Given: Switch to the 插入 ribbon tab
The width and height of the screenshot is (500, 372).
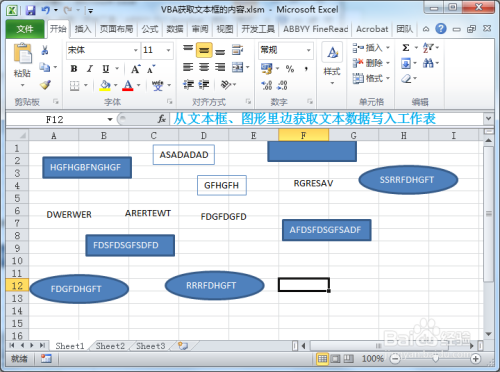Looking at the screenshot, I should (x=83, y=29).
